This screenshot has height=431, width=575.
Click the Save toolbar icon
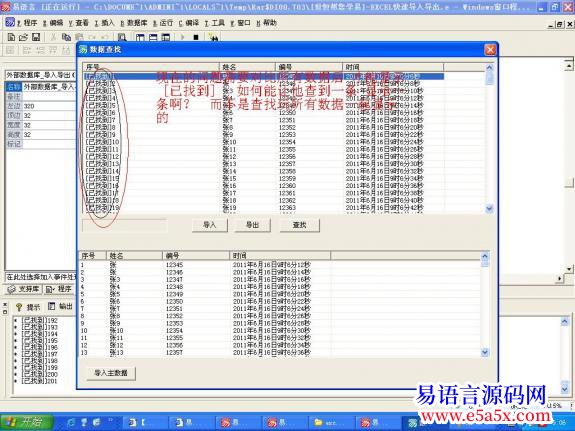36,37
